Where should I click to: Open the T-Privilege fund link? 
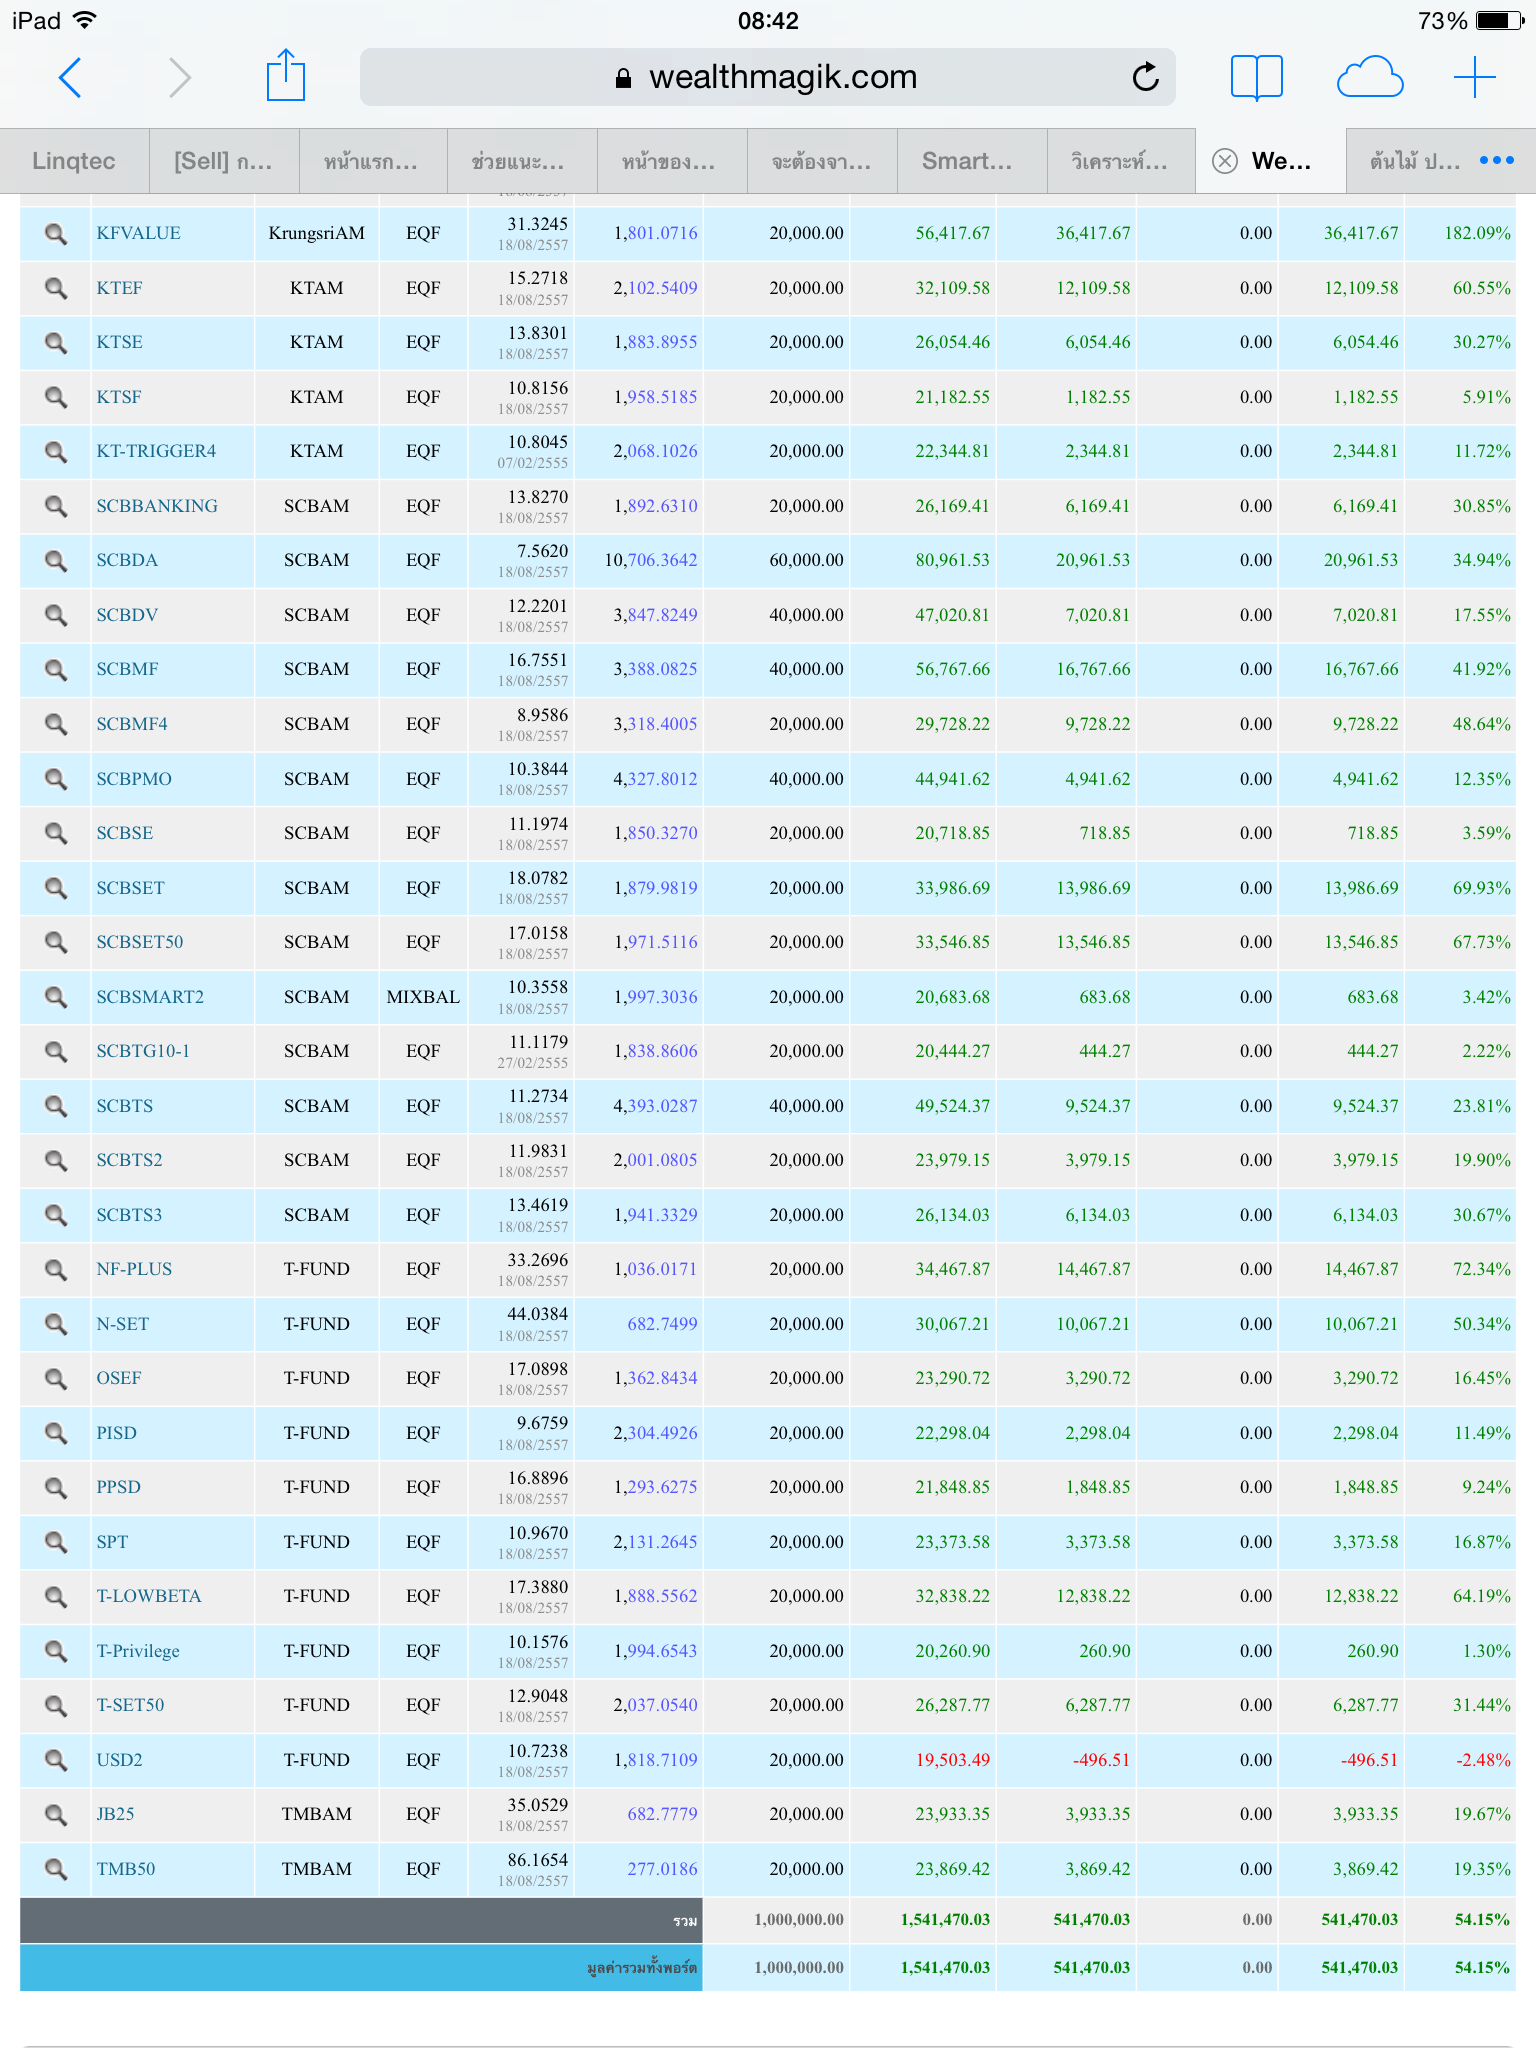point(138,1651)
